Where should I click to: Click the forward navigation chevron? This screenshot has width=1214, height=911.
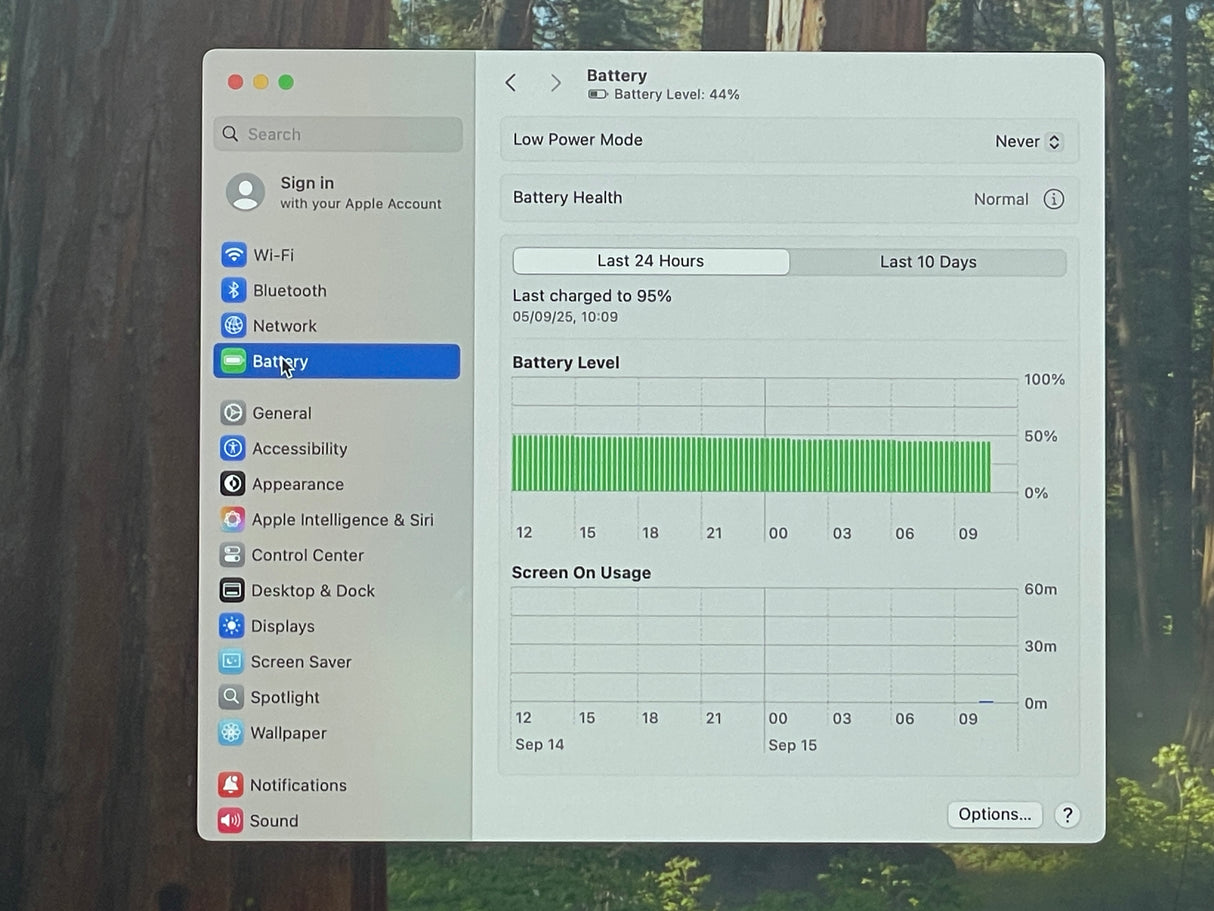tap(556, 82)
